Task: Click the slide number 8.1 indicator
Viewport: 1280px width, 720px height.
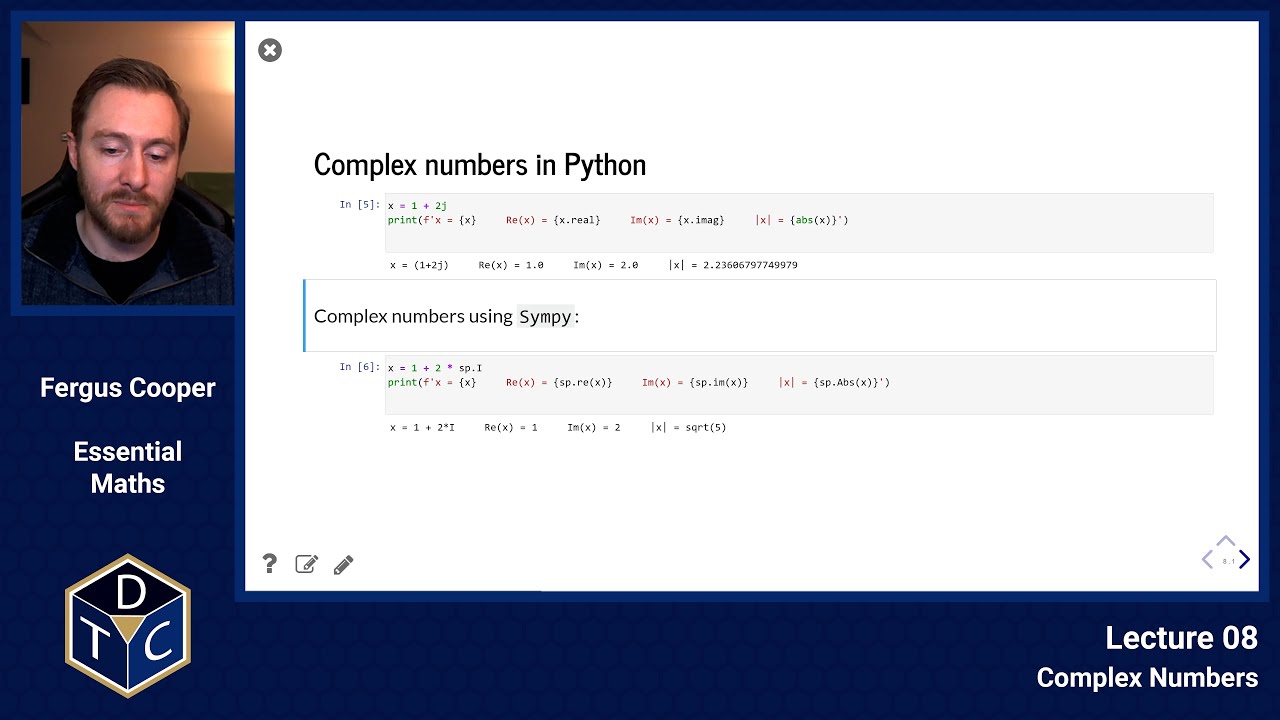Action: 1227,562
